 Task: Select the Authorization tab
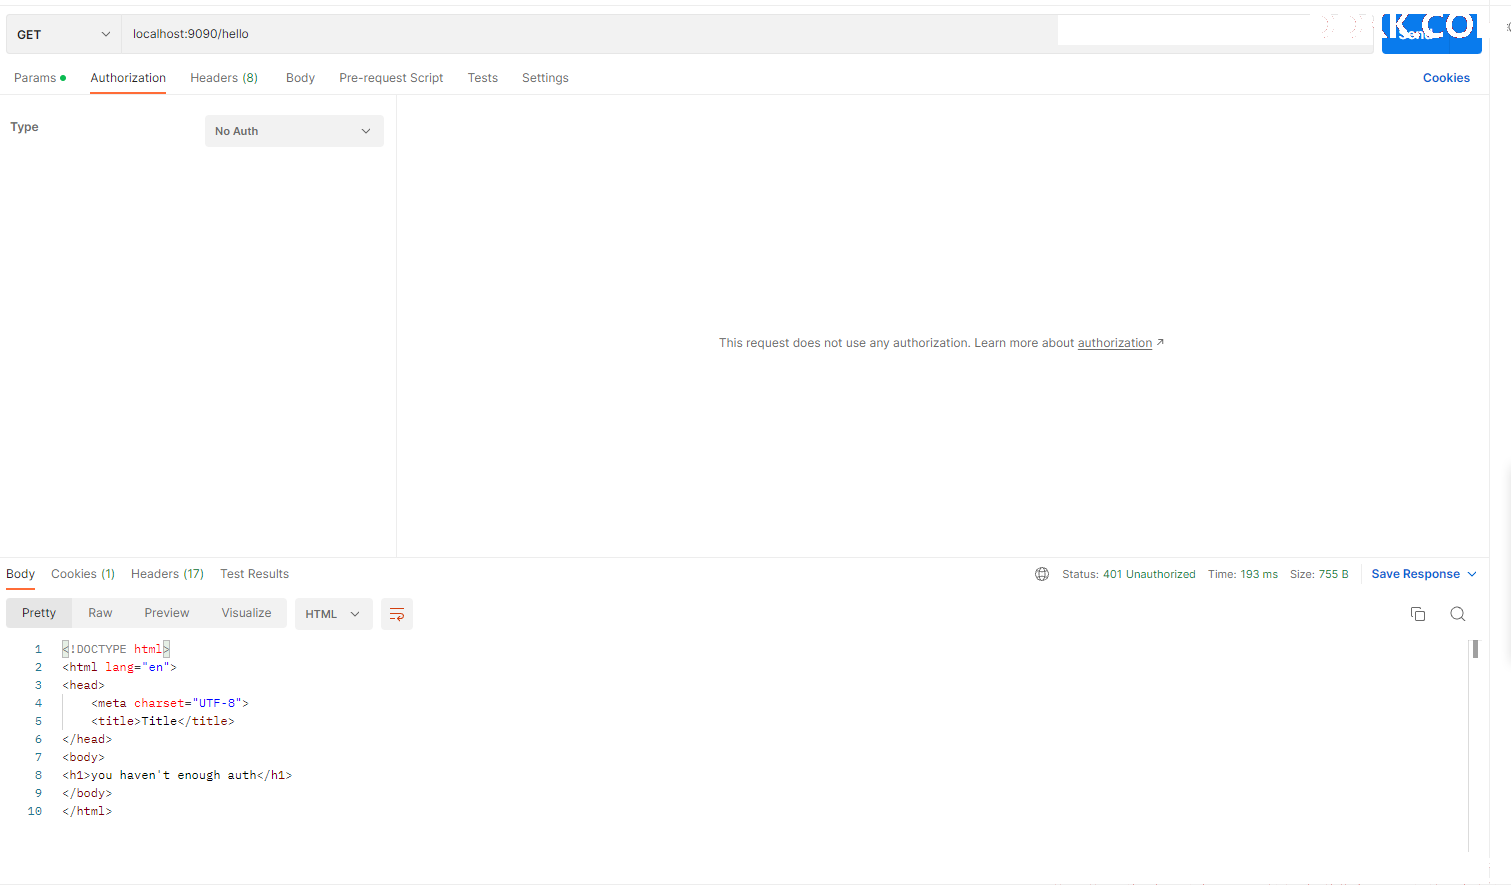click(128, 78)
